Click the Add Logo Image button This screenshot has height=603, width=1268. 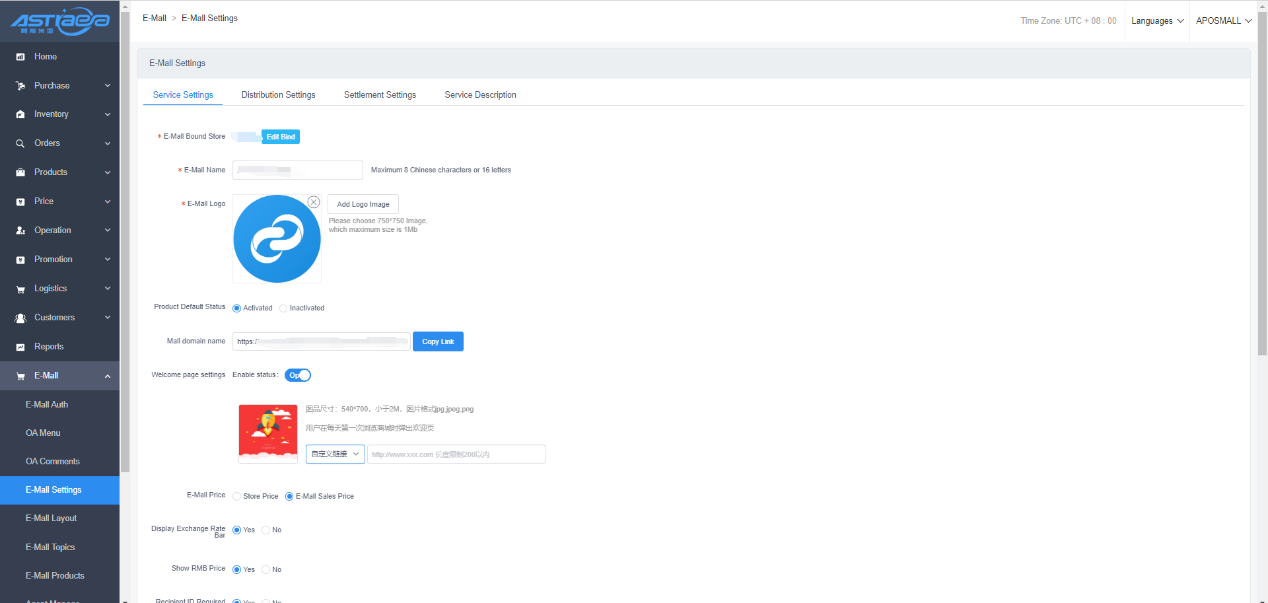point(363,204)
